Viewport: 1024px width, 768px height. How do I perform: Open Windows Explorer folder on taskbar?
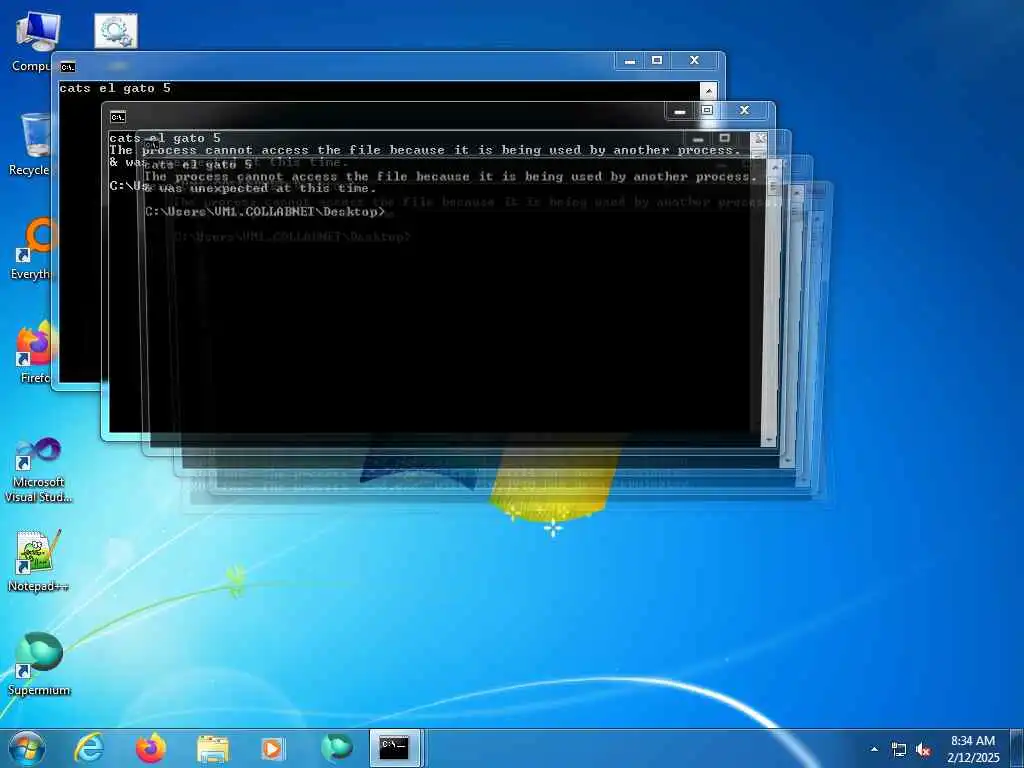pyautogui.click(x=213, y=749)
